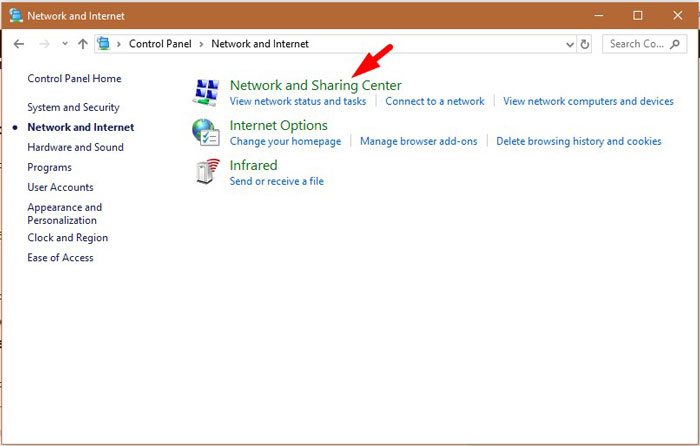Open User Accounts category
Image resolution: width=700 pixels, height=446 pixels.
tap(60, 188)
